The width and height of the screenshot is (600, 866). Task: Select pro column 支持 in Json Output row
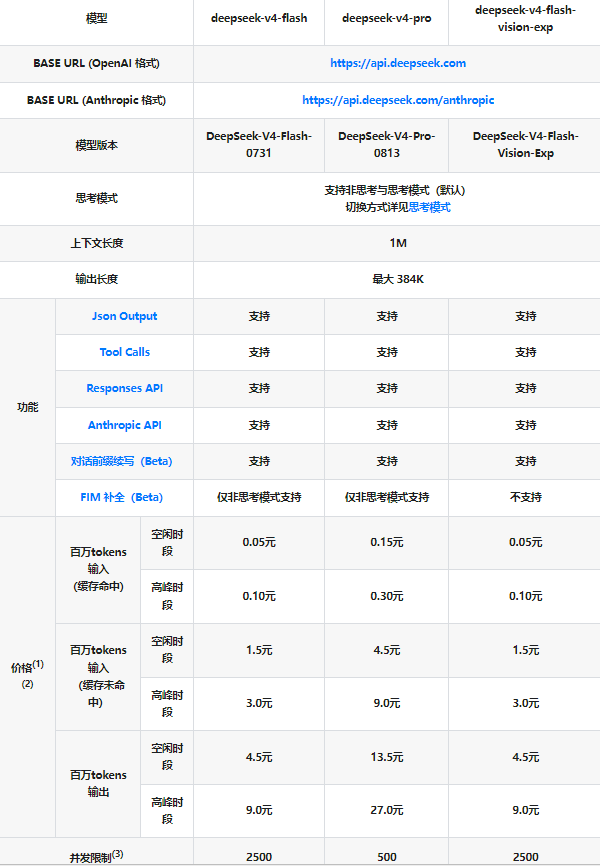[x=387, y=316]
